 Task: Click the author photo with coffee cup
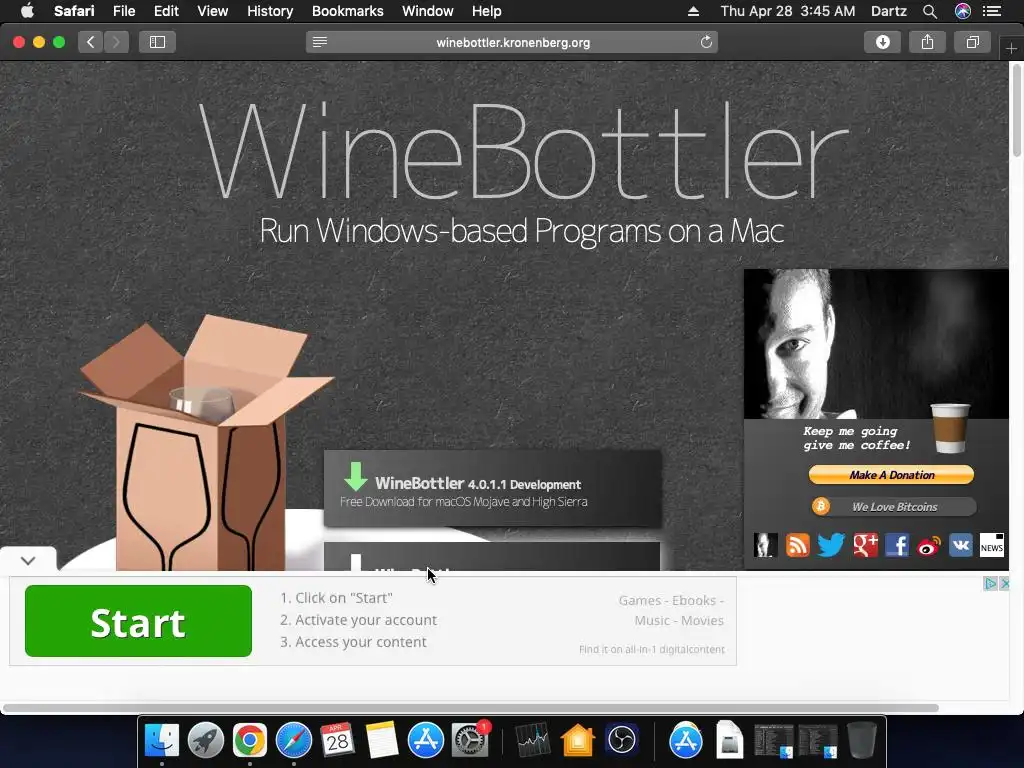(x=876, y=344)
